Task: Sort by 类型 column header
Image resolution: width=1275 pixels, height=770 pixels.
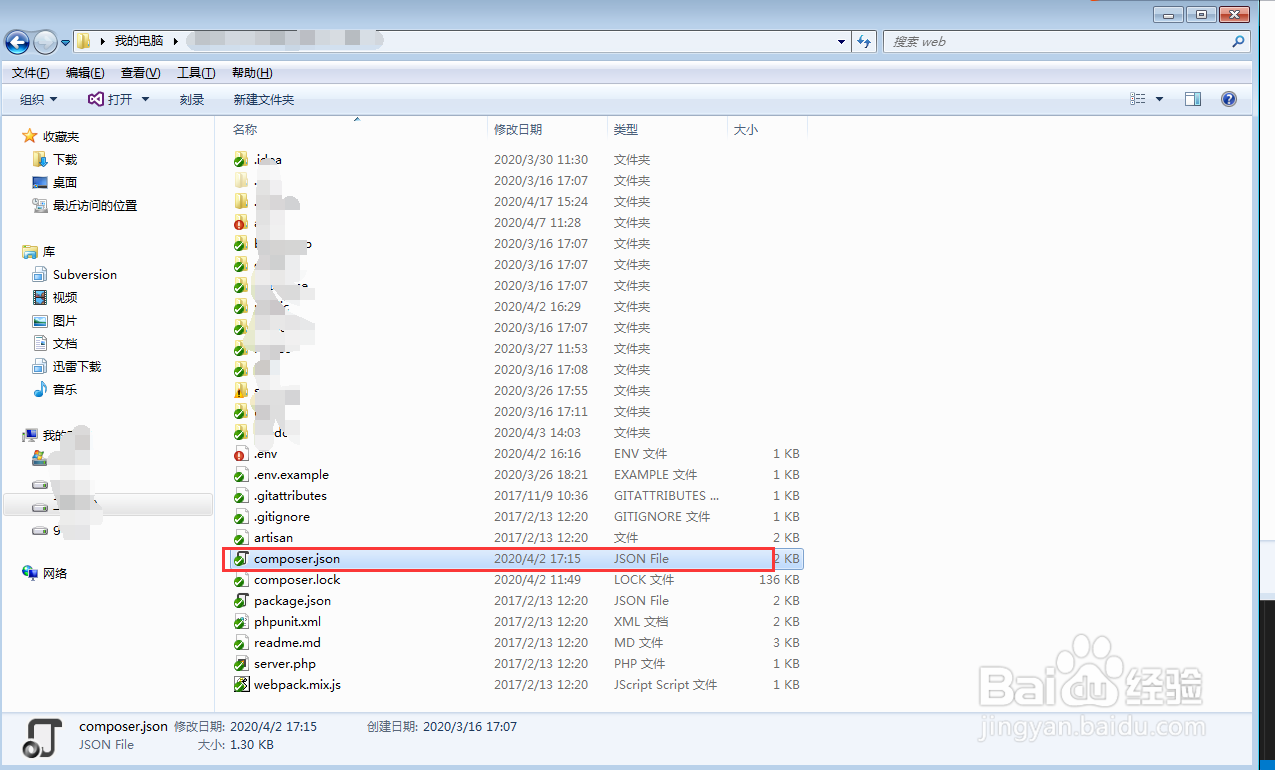Action: pyautogui.click(x=626, y=129)
